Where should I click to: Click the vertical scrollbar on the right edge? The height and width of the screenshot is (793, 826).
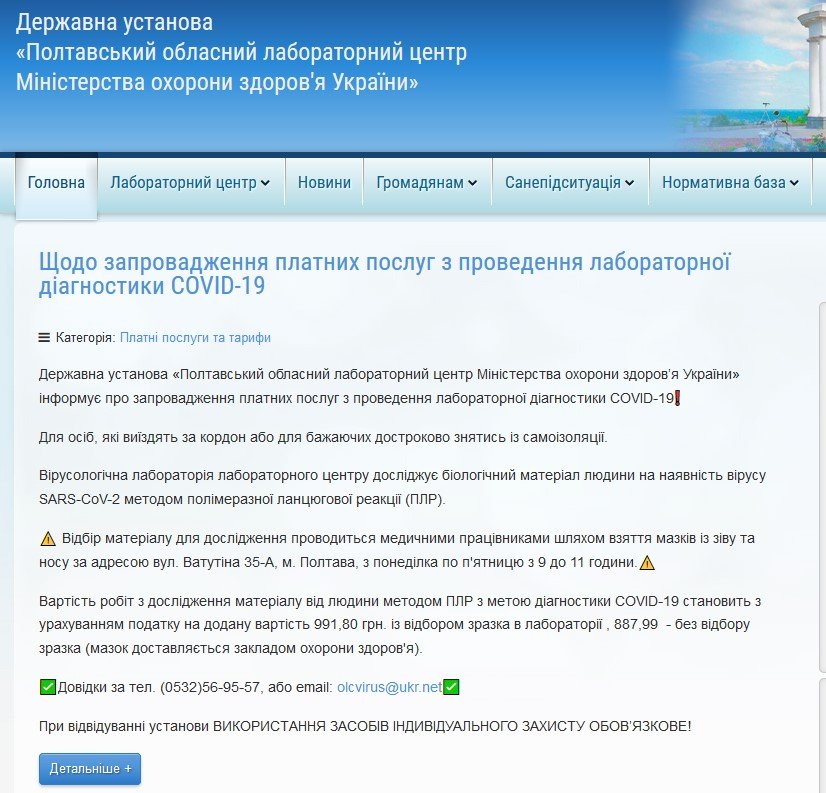(821, 500)
